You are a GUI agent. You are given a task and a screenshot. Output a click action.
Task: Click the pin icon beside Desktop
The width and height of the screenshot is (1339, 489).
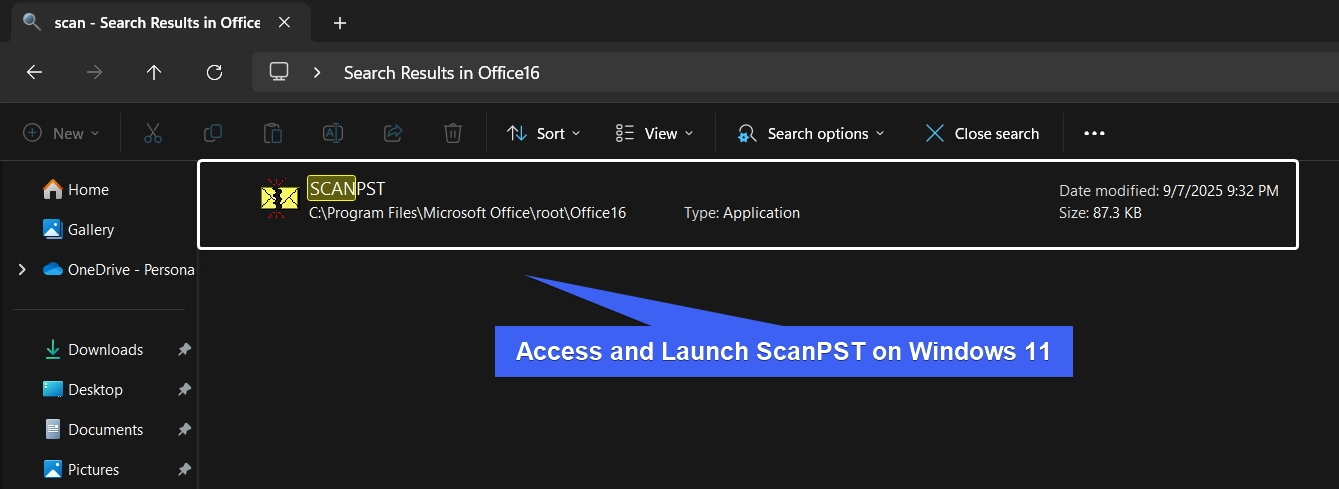tap(184, 389)
